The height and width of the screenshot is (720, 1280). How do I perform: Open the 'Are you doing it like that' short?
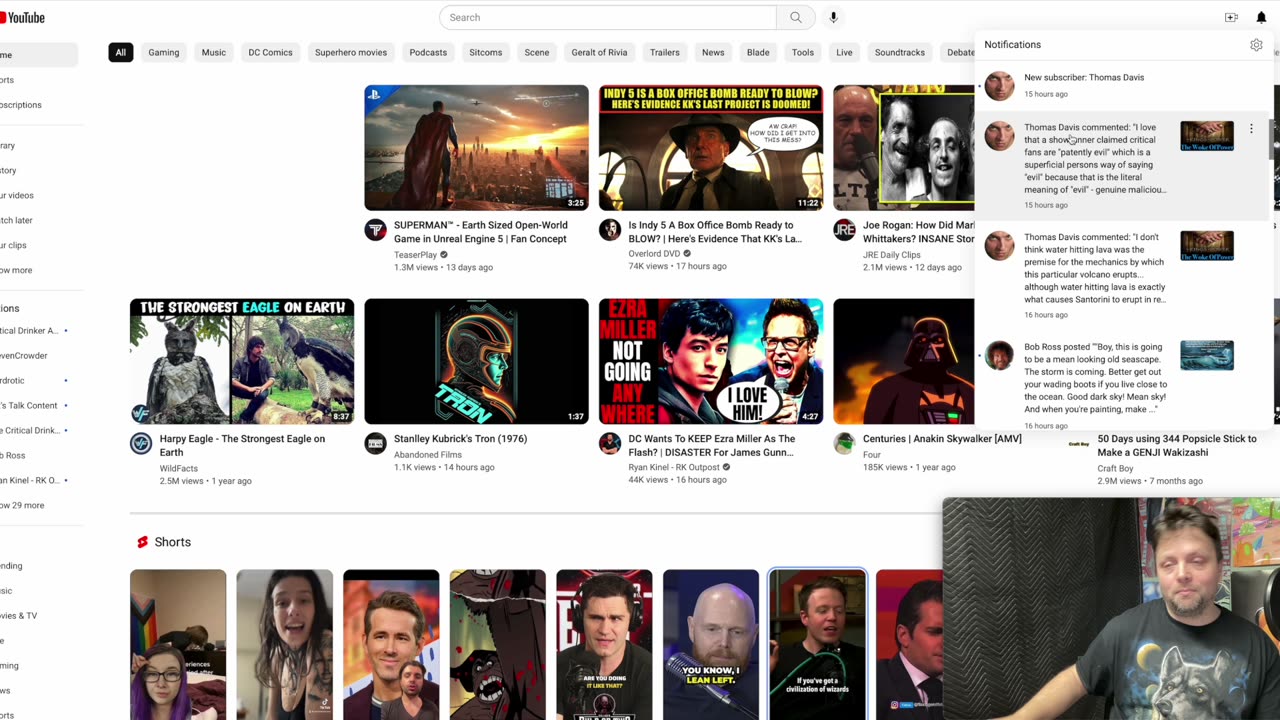click(604, 645)
